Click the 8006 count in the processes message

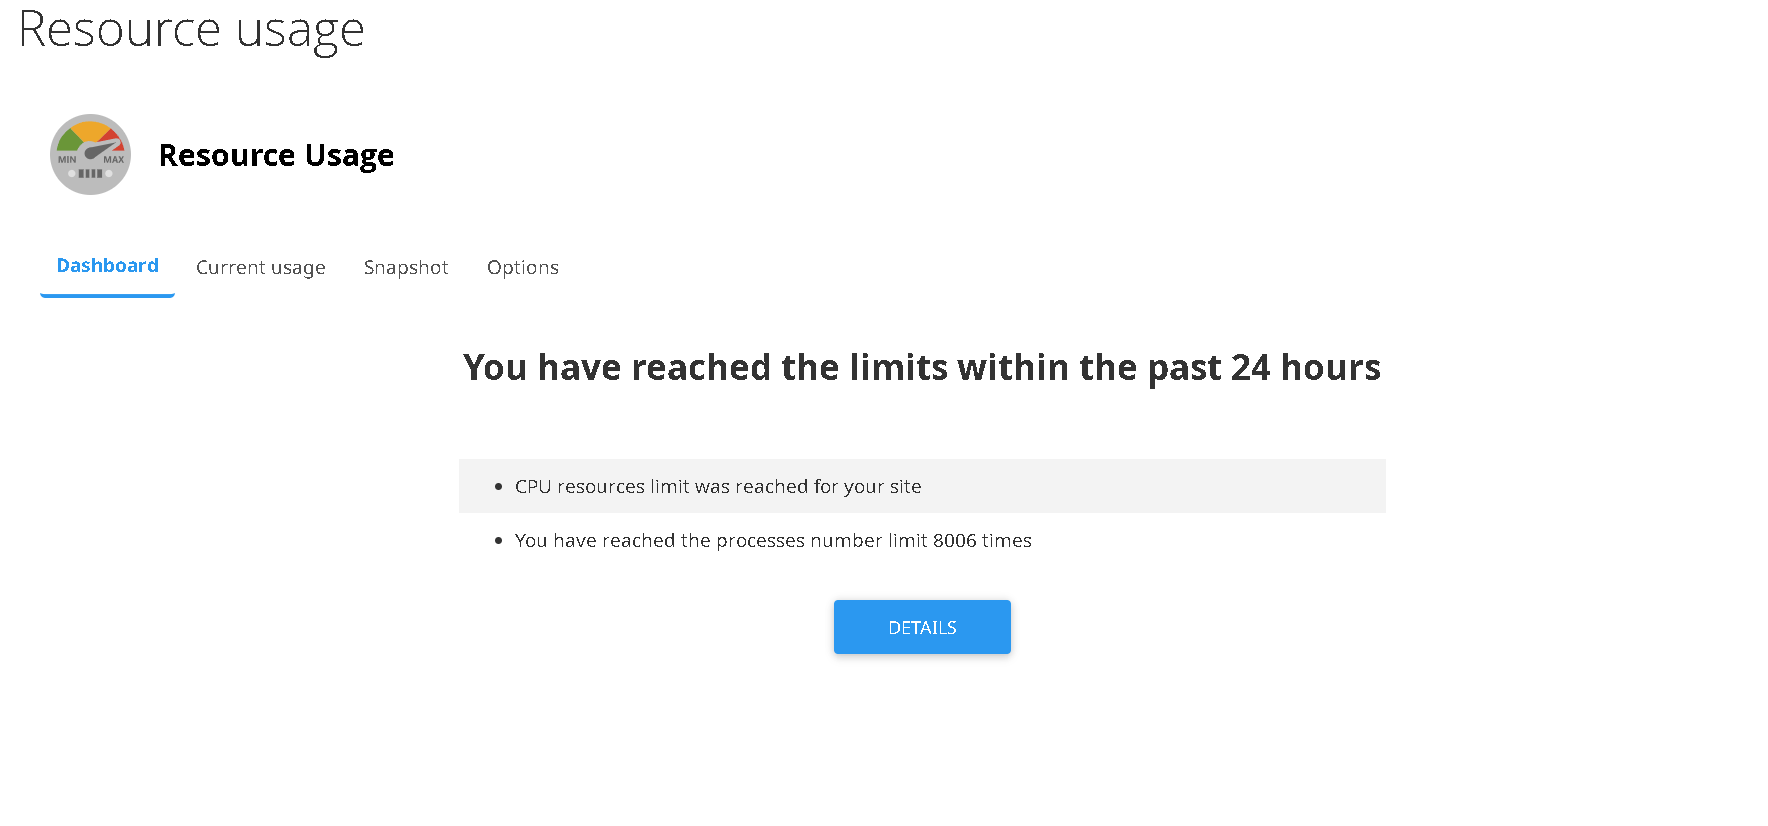click(x=954, y=541)
